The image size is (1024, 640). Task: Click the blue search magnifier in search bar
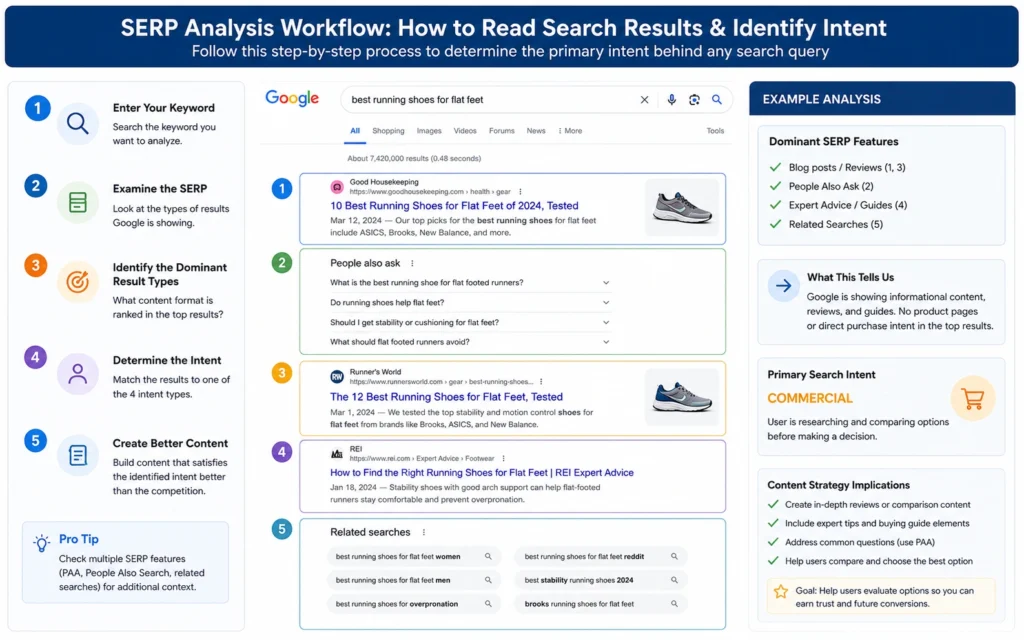(x=716, y=100)
